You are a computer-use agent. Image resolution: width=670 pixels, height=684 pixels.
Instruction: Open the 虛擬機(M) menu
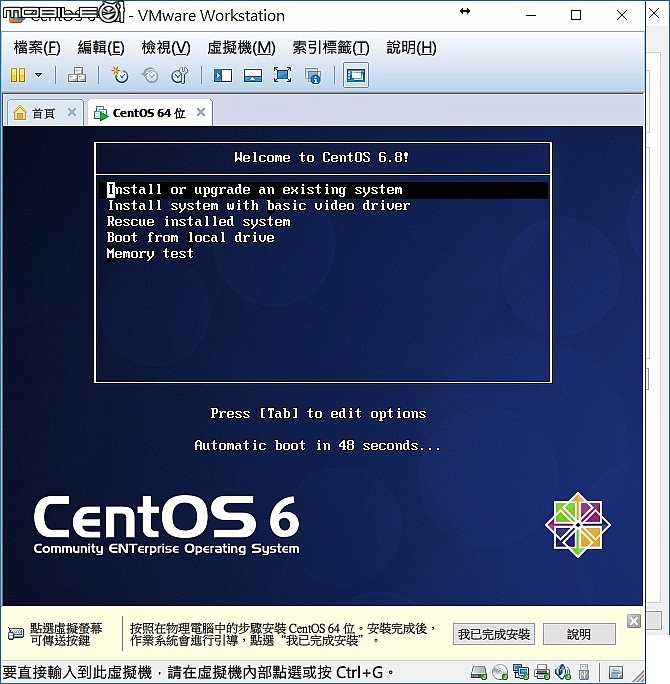click(x=241, y=48)
